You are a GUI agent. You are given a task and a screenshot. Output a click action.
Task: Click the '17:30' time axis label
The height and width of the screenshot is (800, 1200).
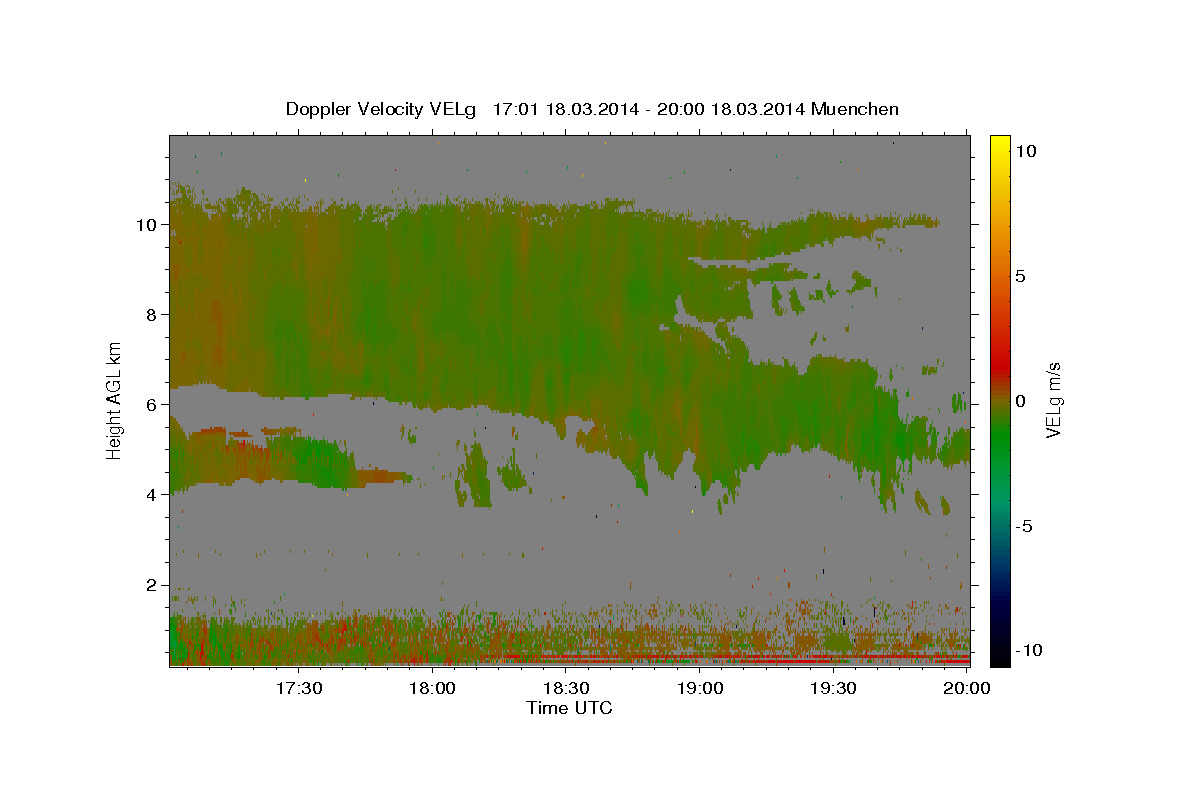click(x=299, y=688)
